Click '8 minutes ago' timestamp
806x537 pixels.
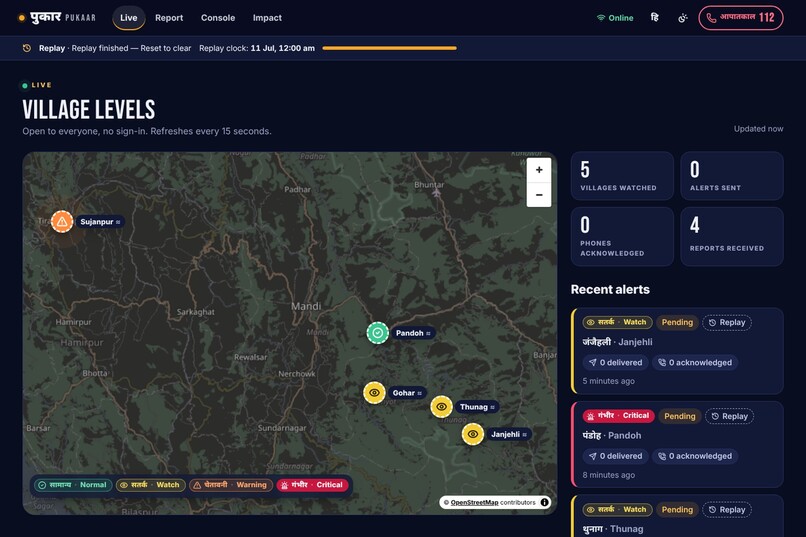tap(609, 475)
